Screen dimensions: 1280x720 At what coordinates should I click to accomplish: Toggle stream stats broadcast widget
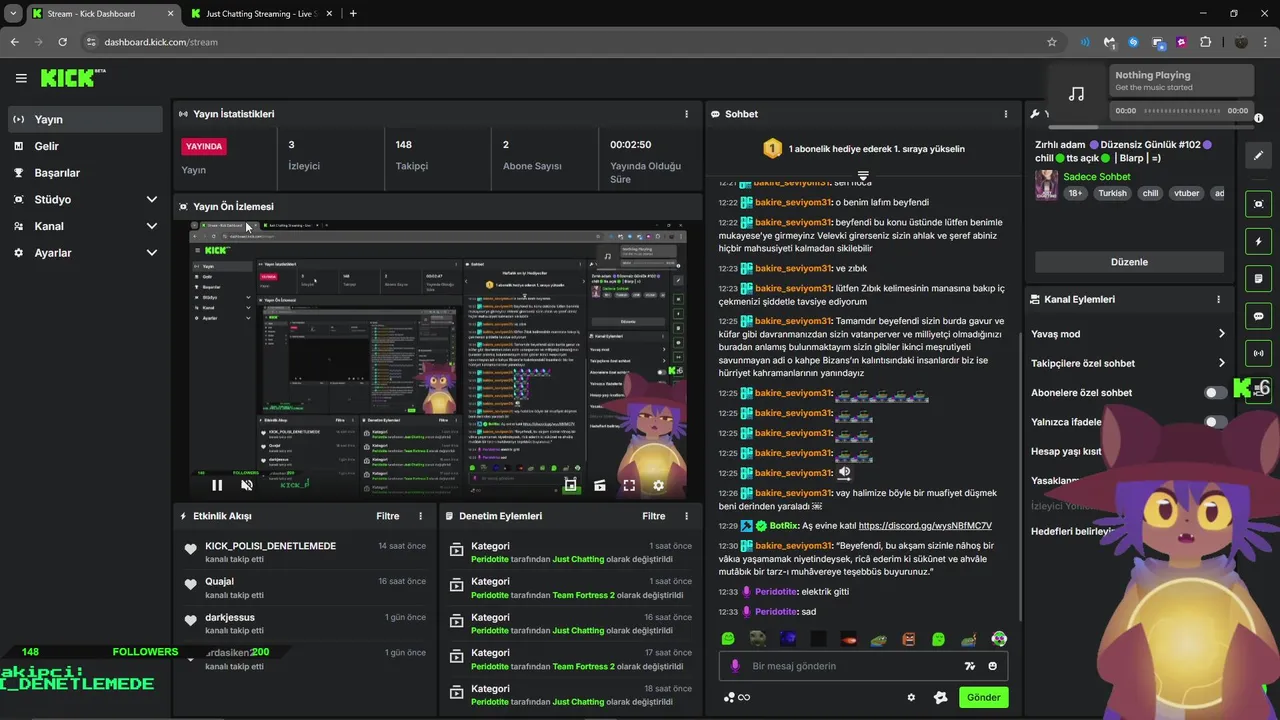[1259, 353]
